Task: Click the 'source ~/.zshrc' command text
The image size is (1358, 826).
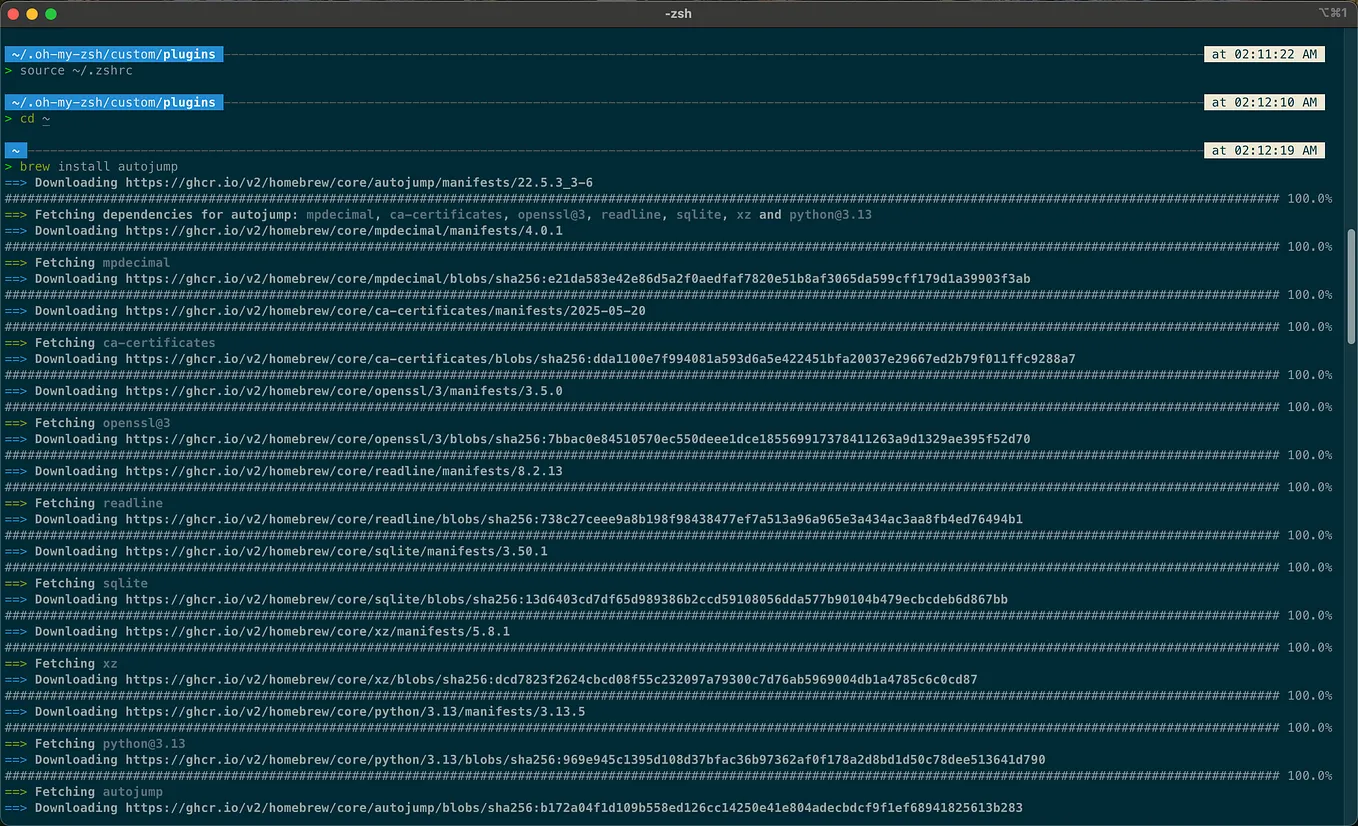Action: point(79,70)
